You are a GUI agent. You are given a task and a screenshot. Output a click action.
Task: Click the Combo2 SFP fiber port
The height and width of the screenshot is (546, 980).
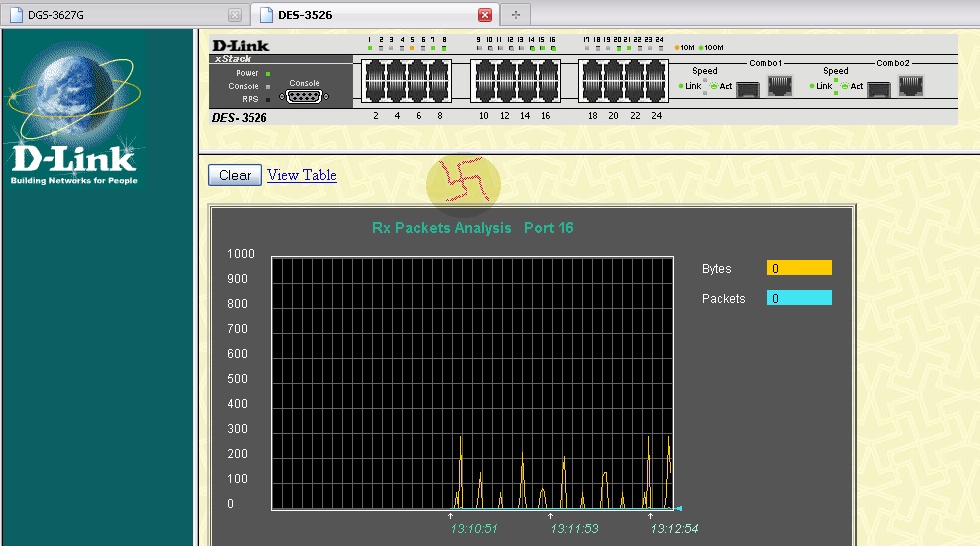click(x=879, y=87)
